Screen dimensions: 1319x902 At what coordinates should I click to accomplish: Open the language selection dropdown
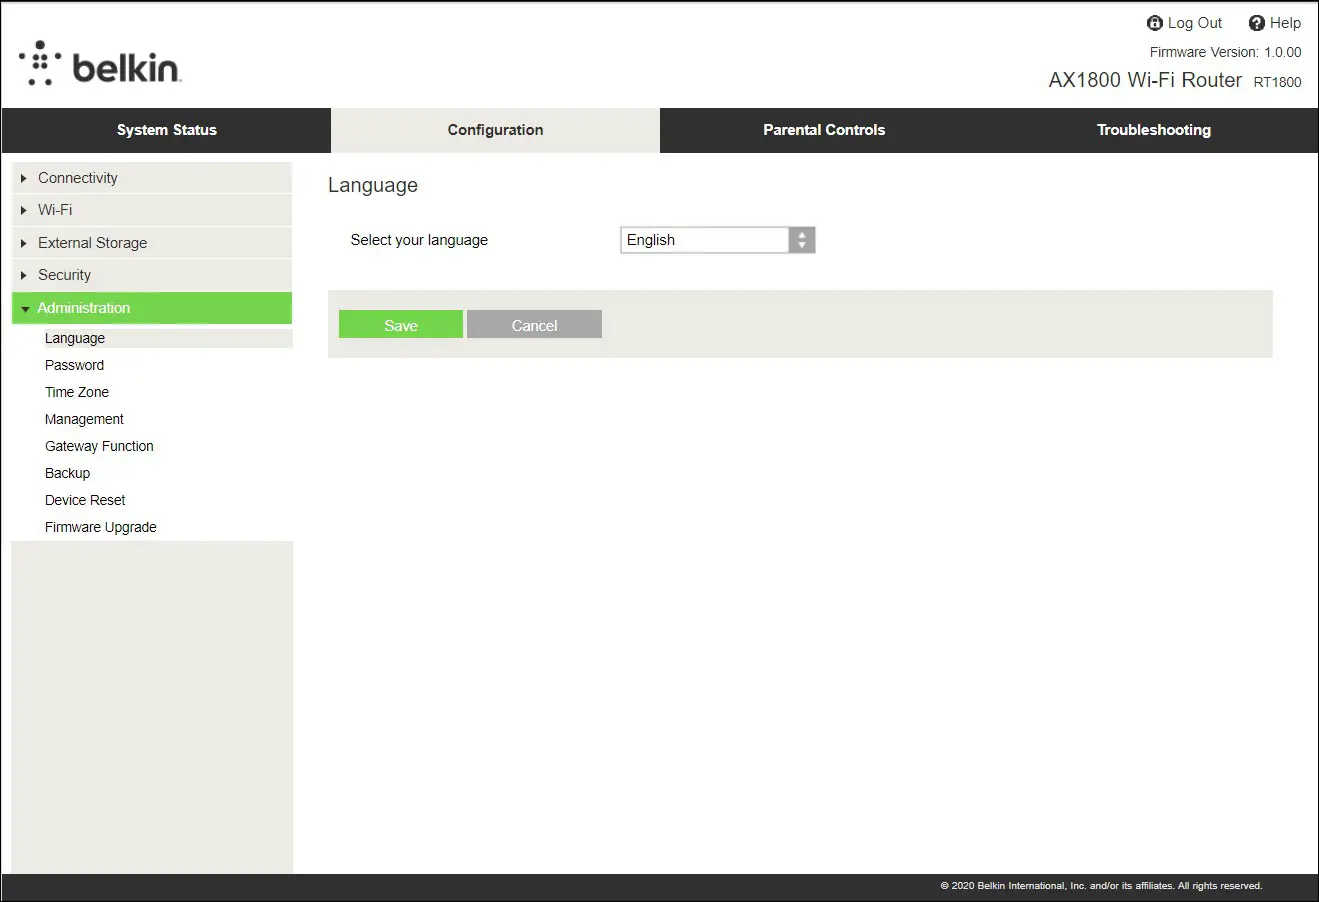click(718, 240)
